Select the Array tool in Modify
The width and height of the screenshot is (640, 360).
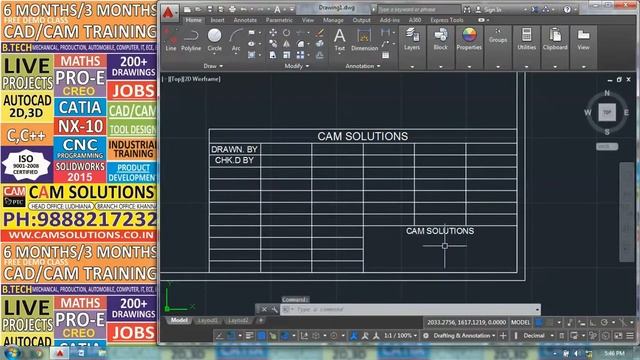tap(300, 55)
